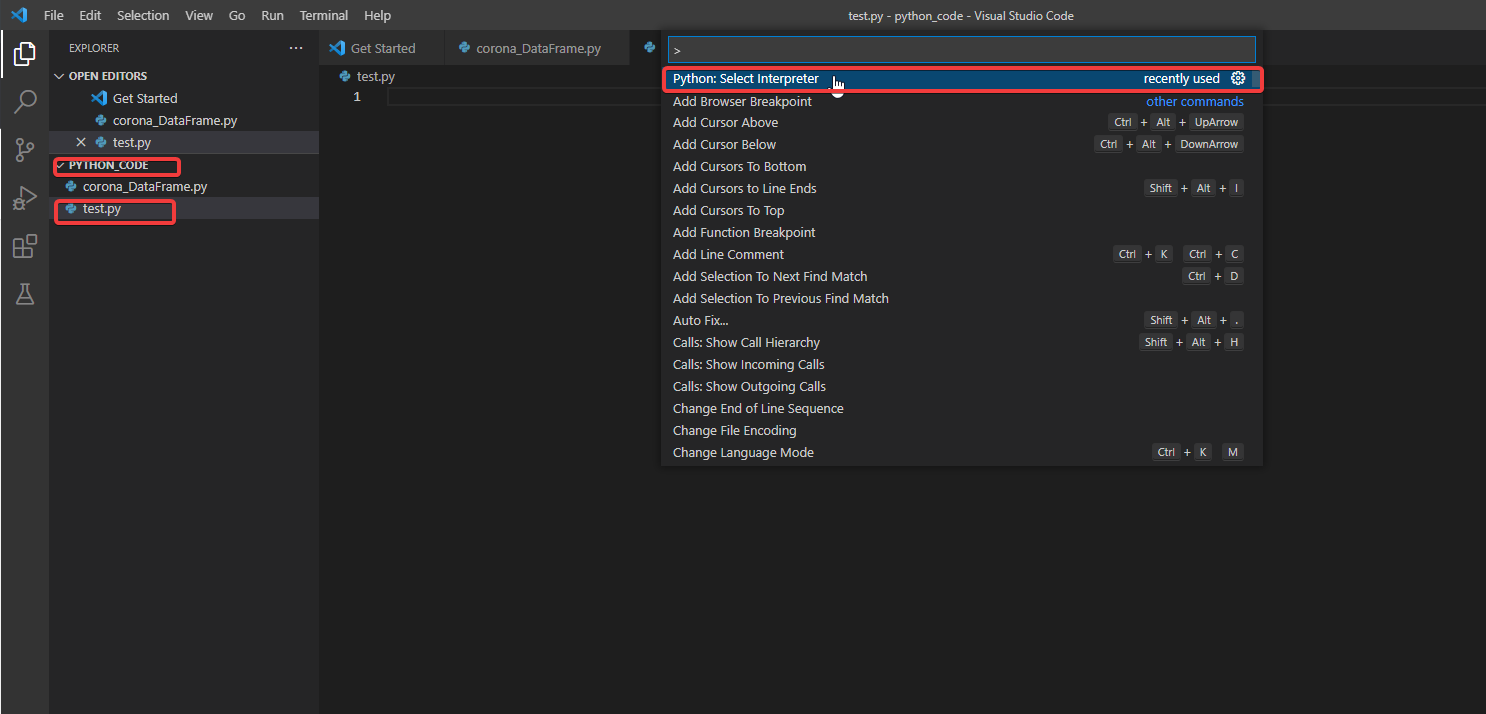Open the Source Control view icon

(24, 150)
